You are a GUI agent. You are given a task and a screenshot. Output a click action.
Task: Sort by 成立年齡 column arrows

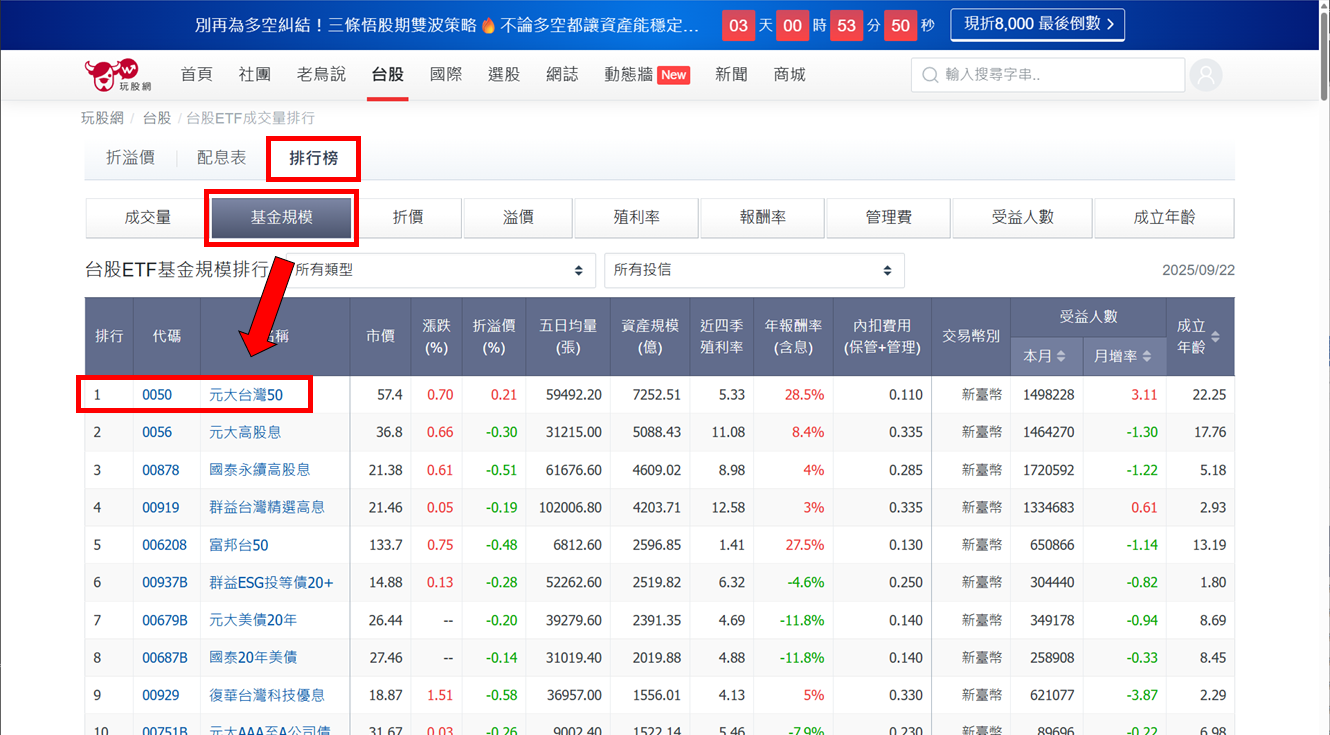coord(1215,336)
